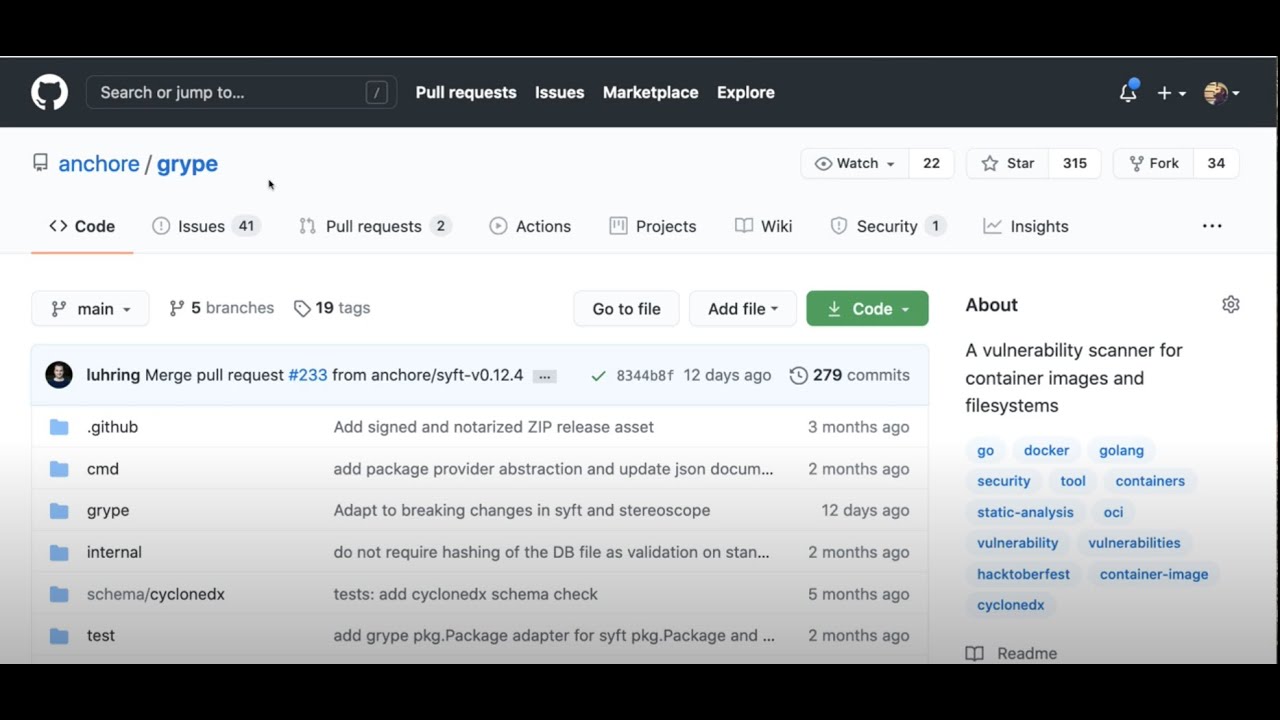Click the 34 forks count

pos(1216,164)
